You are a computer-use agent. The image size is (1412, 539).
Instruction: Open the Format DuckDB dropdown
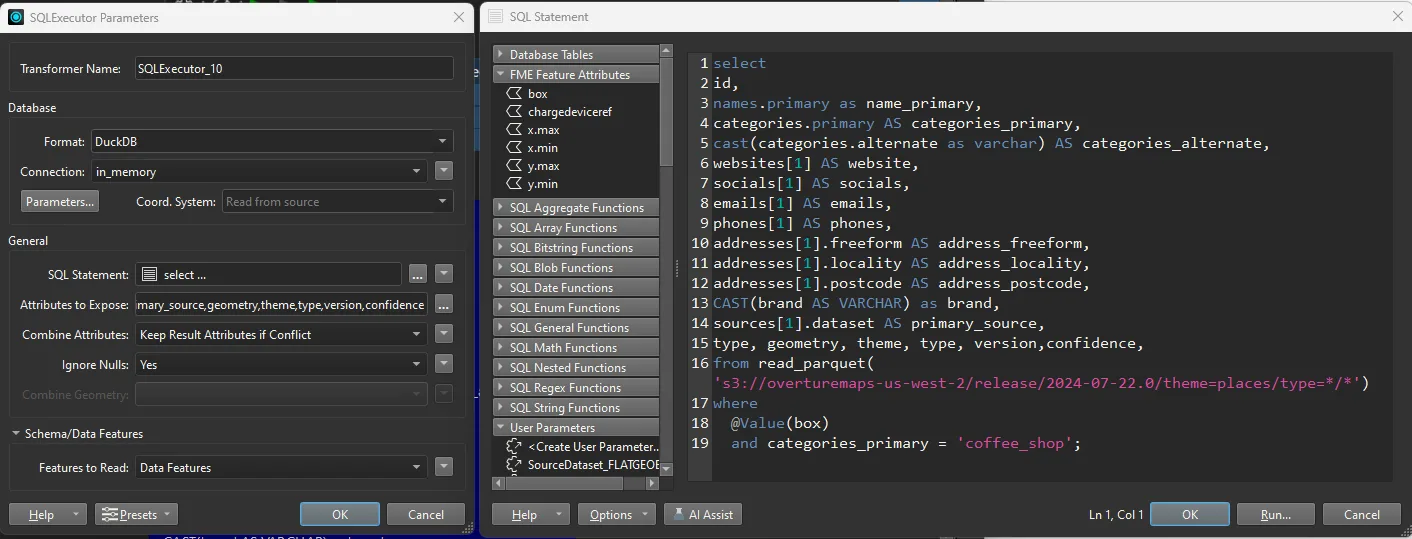(x=272, y=142)
